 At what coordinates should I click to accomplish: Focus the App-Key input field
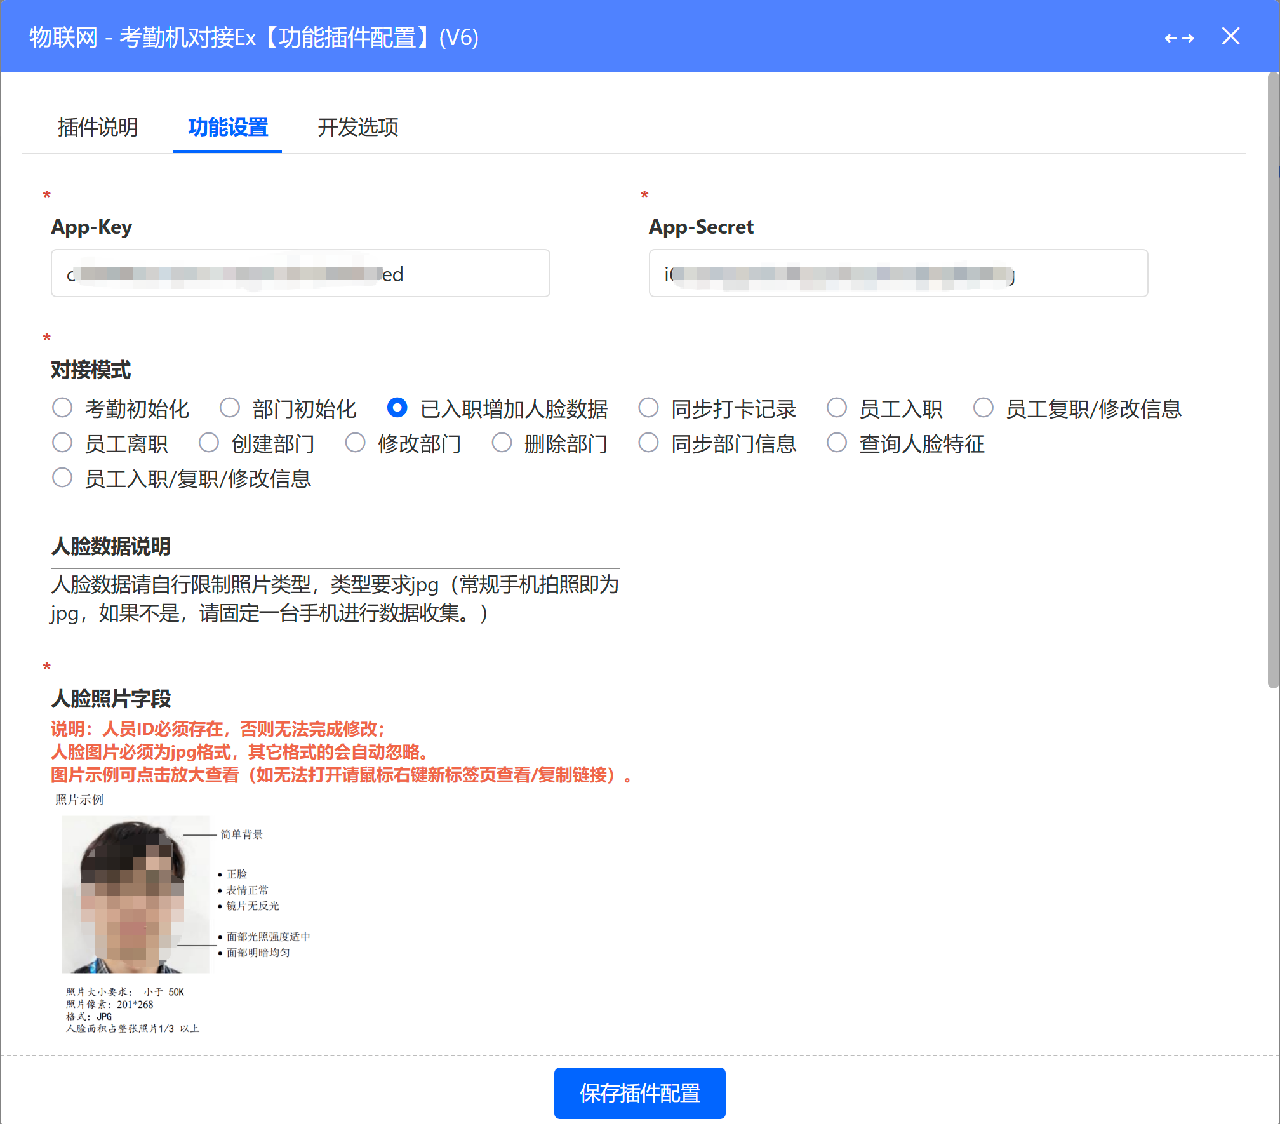(x=300, y=273)
